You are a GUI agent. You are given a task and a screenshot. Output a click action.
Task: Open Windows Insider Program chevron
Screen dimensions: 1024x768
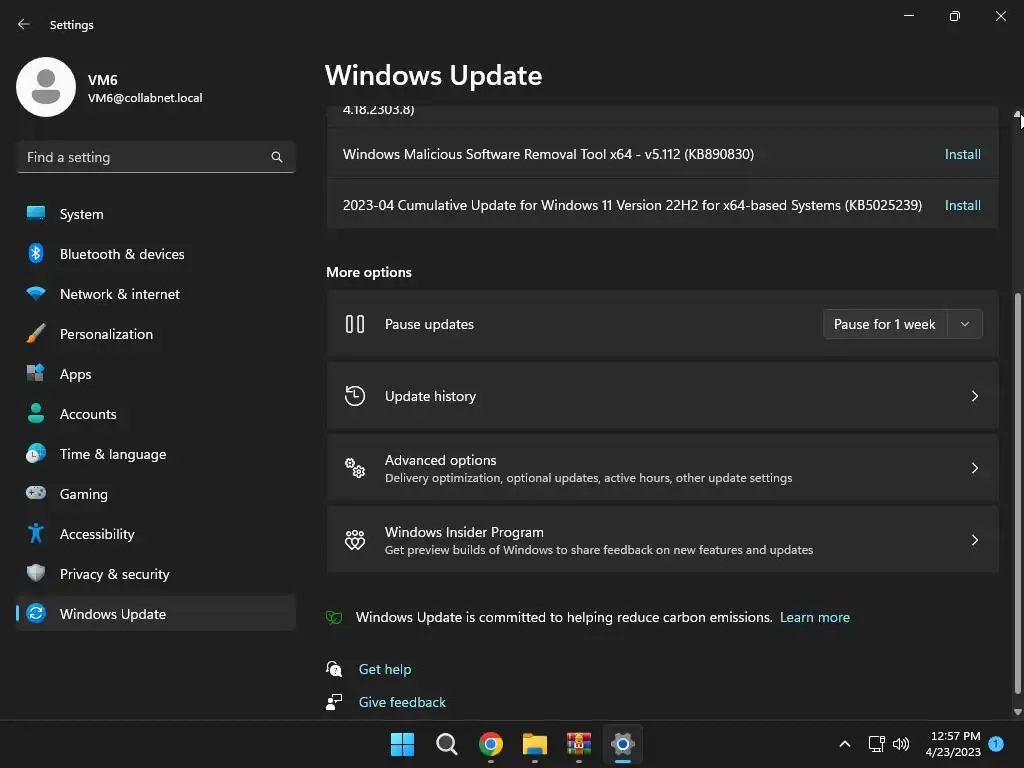tap(974, 539)
